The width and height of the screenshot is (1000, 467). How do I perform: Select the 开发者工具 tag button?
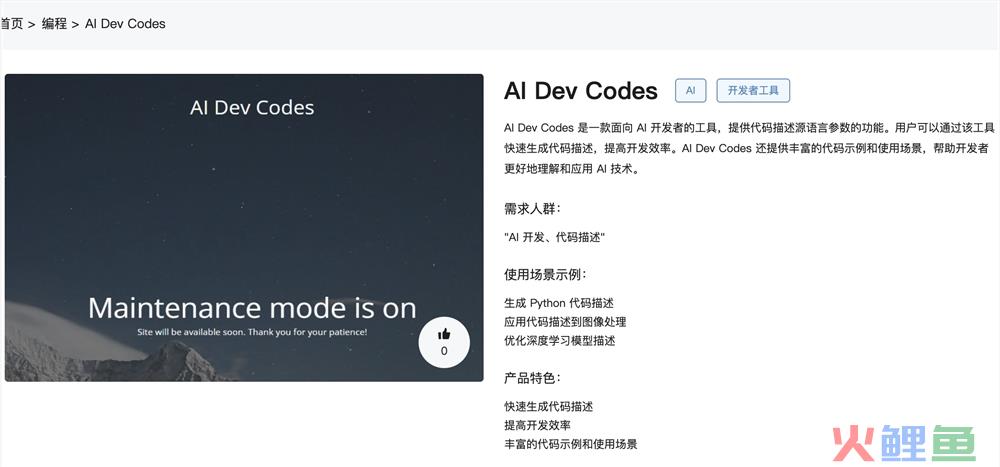(753, 91)
